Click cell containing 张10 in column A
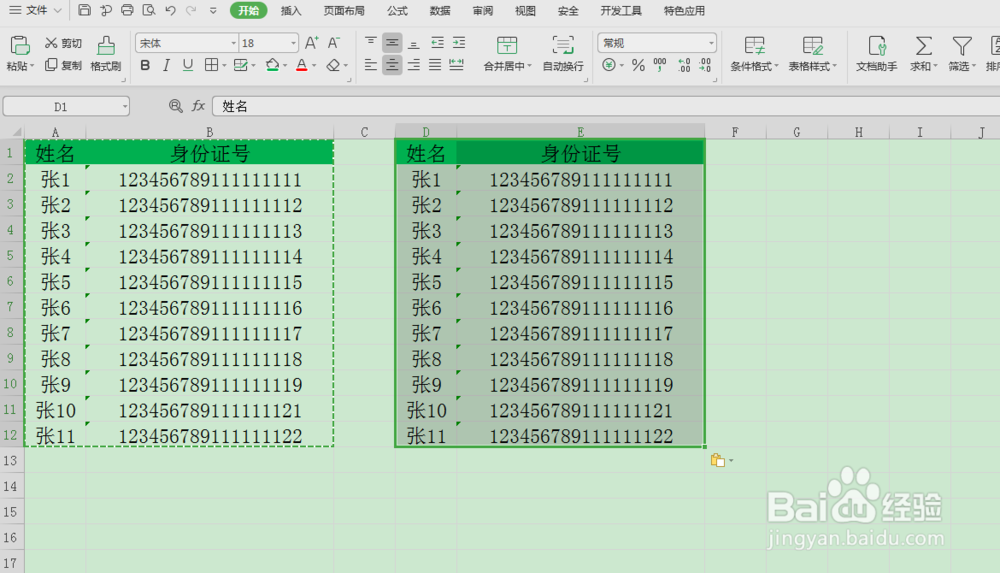This screenshot has width=1000, height=573. [55, 410]
